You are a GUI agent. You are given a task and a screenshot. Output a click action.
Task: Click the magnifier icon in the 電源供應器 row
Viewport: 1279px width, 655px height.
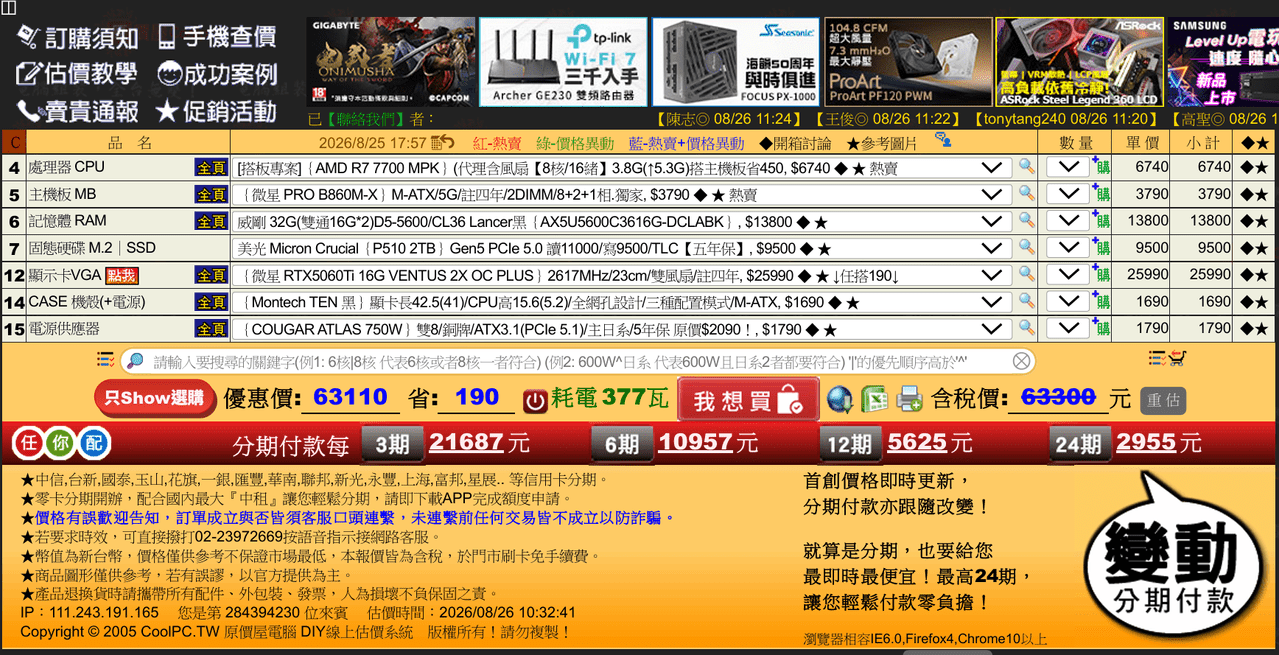(x=1026, y=329)
